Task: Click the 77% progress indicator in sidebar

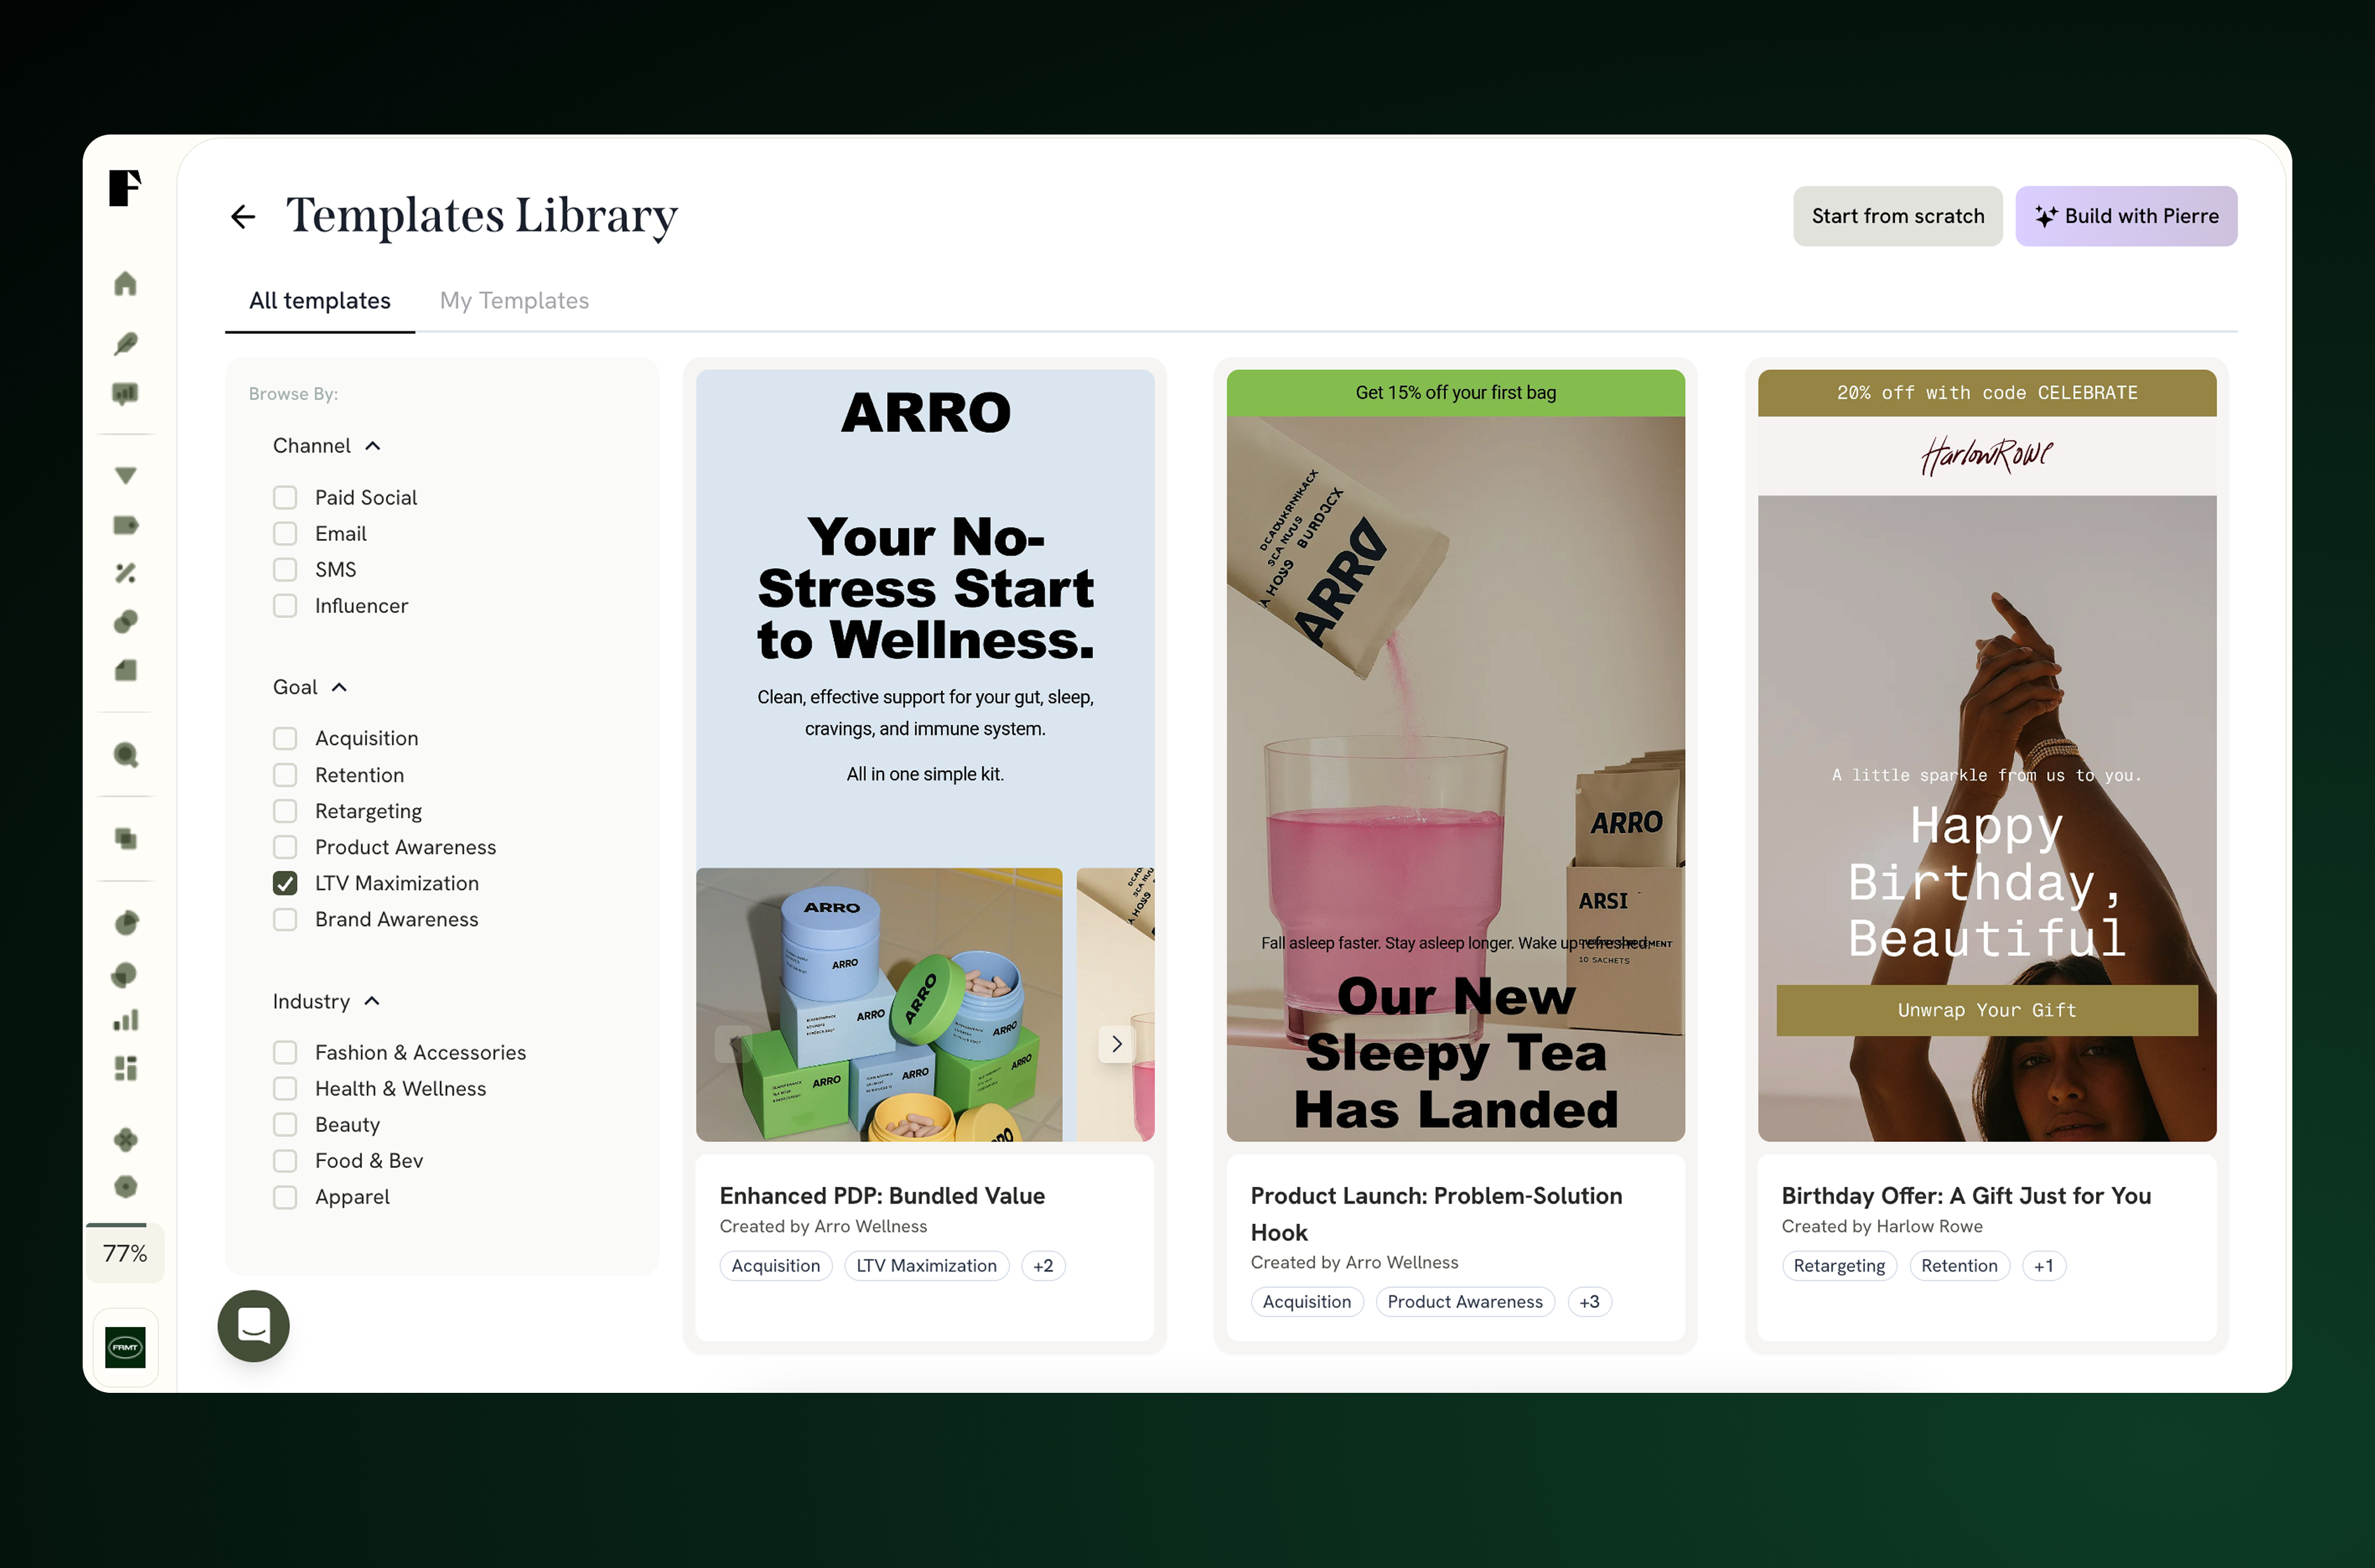Action: [x=125, y=1253]
